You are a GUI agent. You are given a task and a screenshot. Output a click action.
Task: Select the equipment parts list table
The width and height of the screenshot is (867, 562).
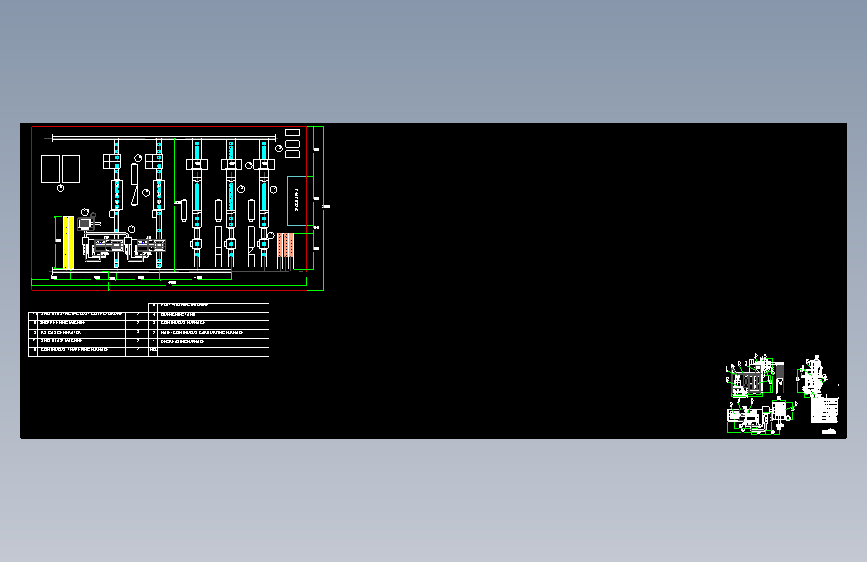pos(149,330)
